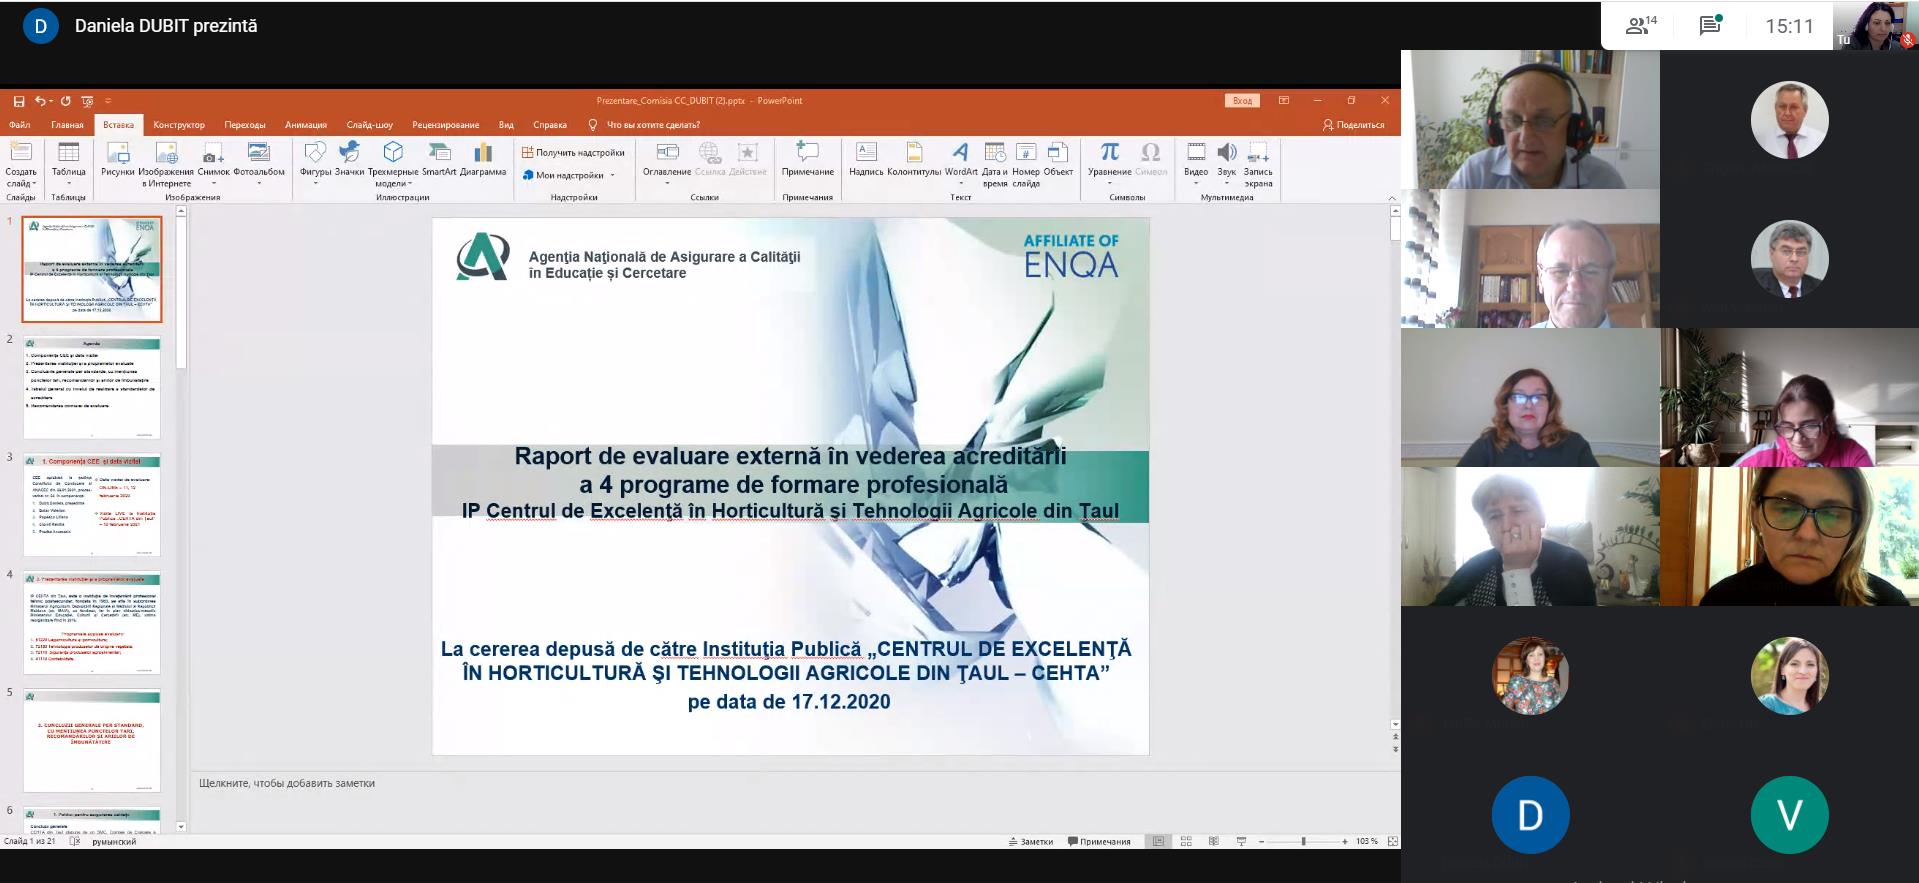Switch to Normal view in status bar

(x=1158, y=842)
